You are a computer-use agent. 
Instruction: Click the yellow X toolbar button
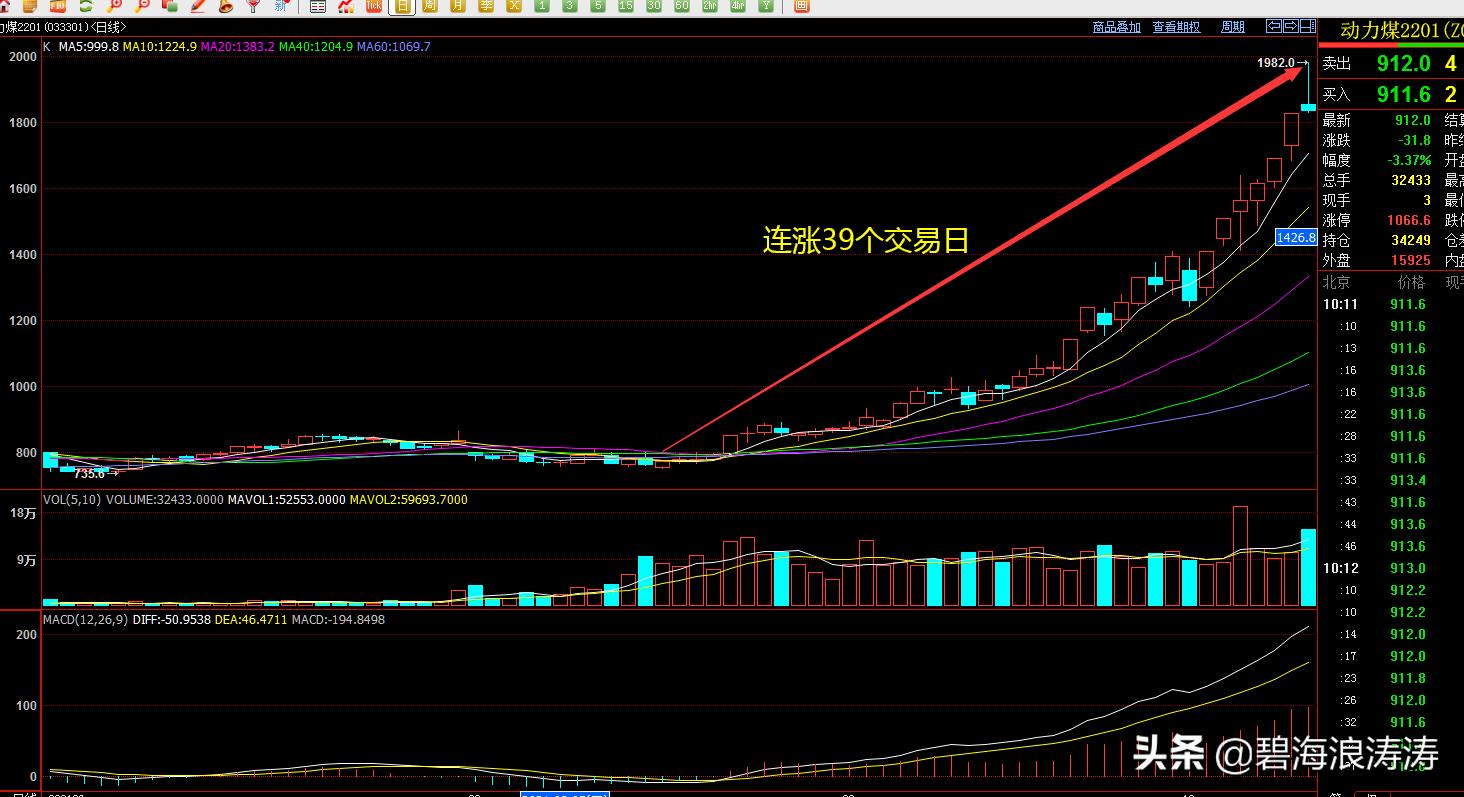coord(514,6)
